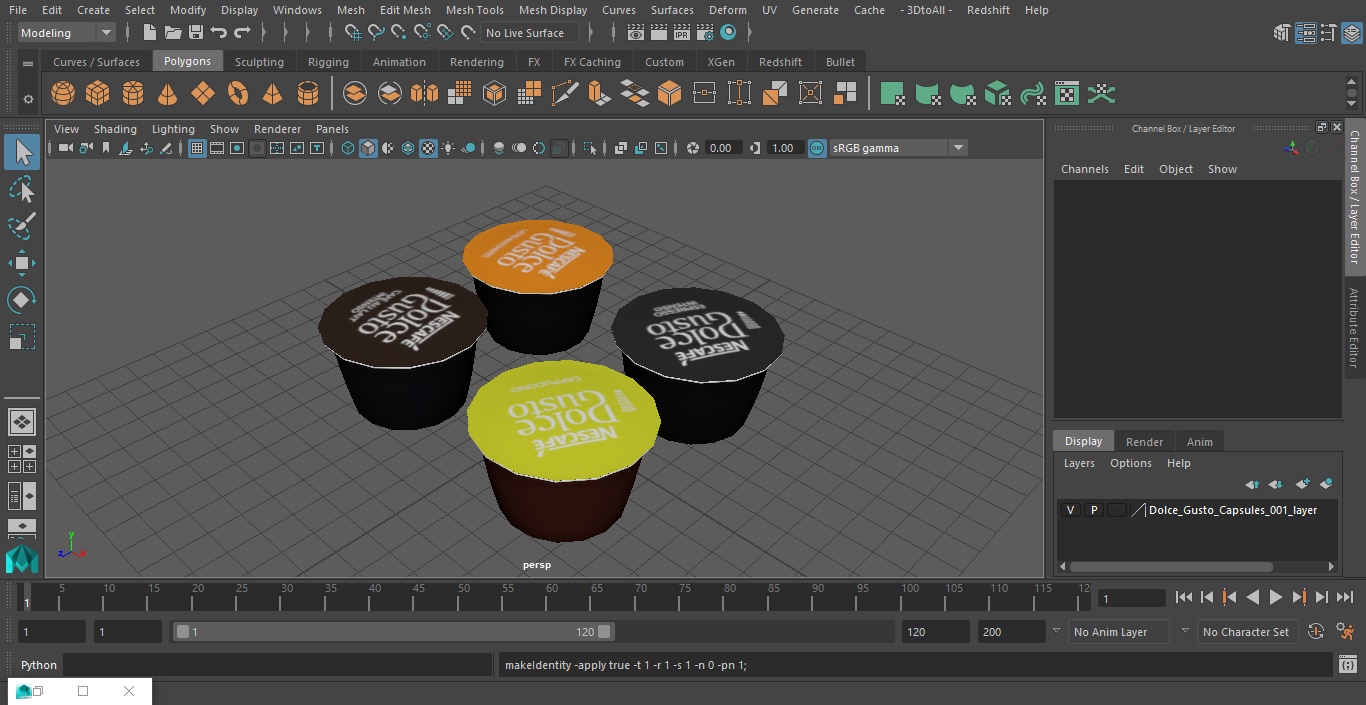1366x705 pixels.
Task: Open the Deform menu
Action: 727,10
